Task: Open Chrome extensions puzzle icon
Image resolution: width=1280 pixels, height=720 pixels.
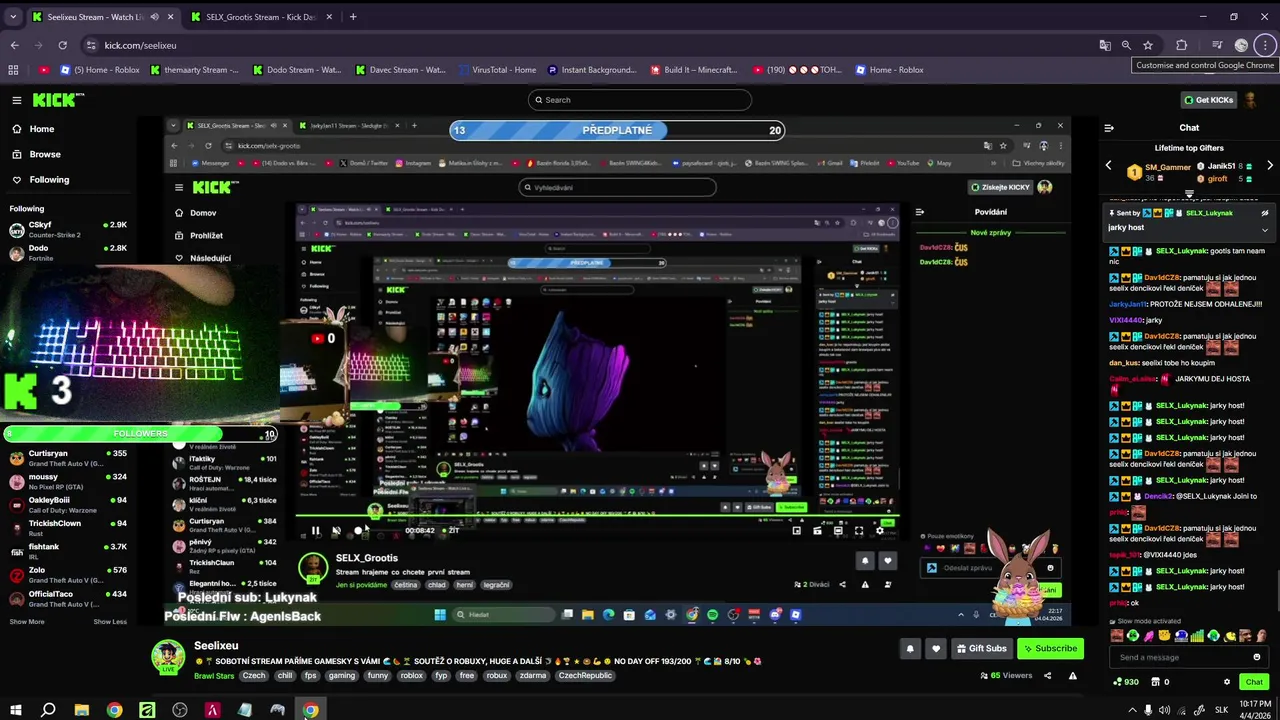Action: click(x=1181, y=45)
